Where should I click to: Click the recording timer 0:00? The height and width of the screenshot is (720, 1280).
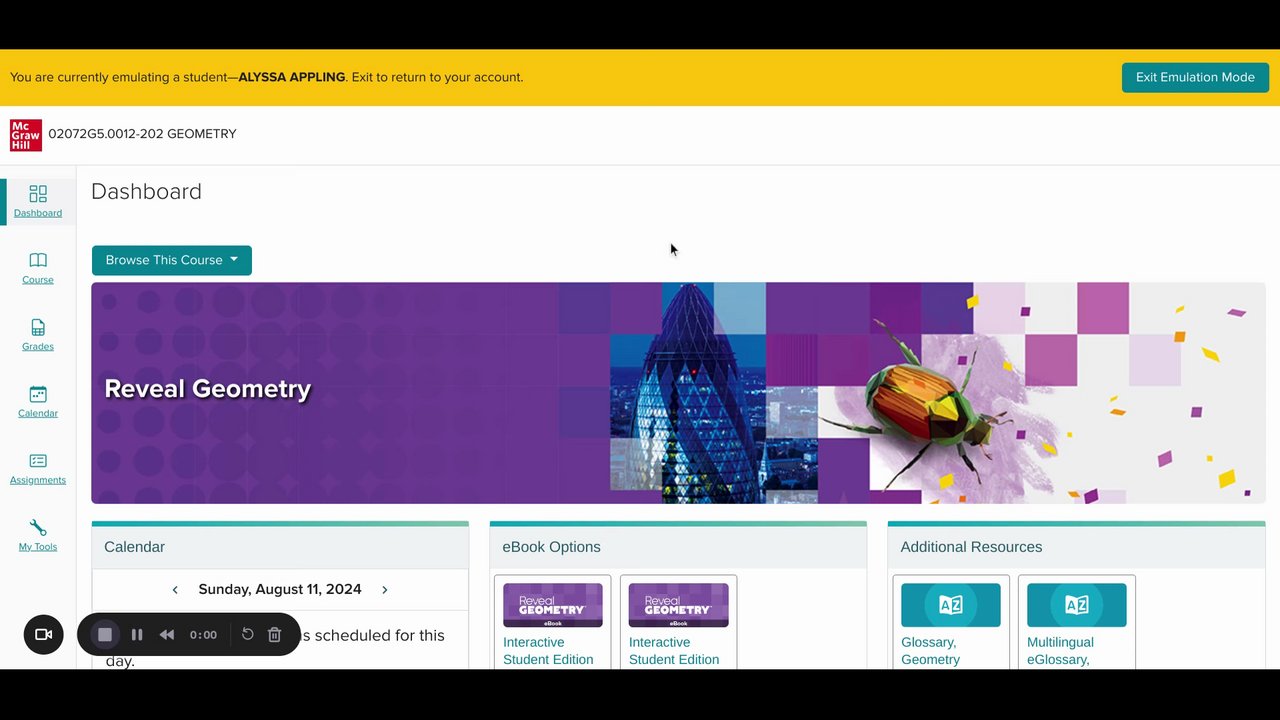pos(203,635)
